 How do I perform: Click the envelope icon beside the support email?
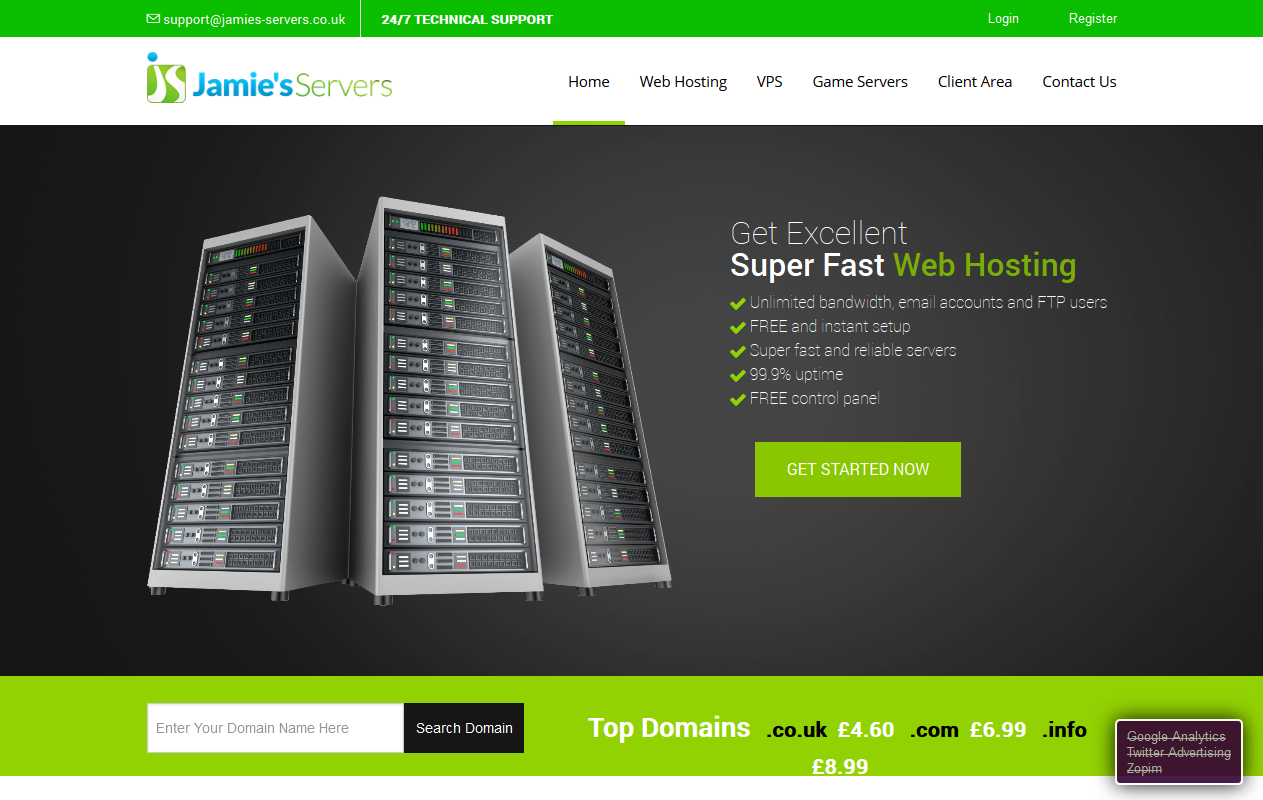point(153,19)
